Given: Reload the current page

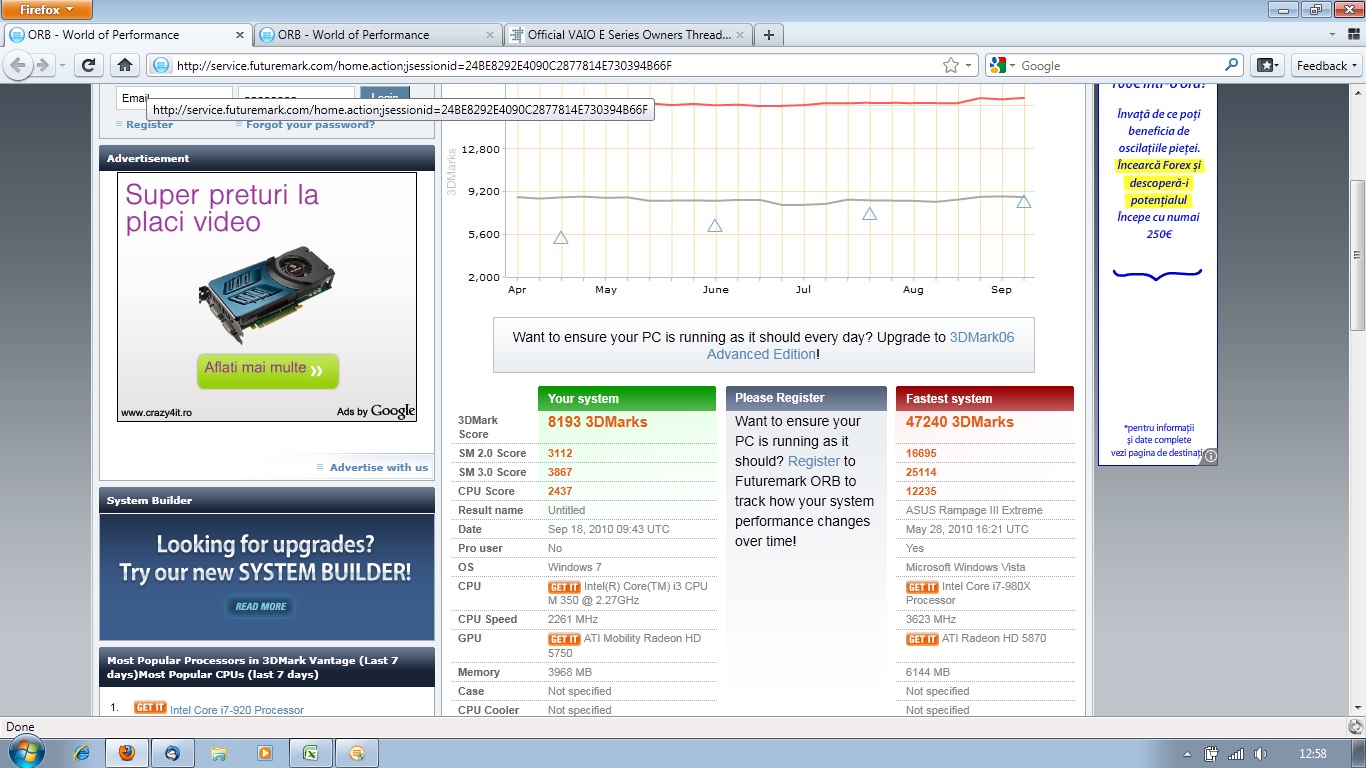Looking at the screenshot, I should click(88, 65).
